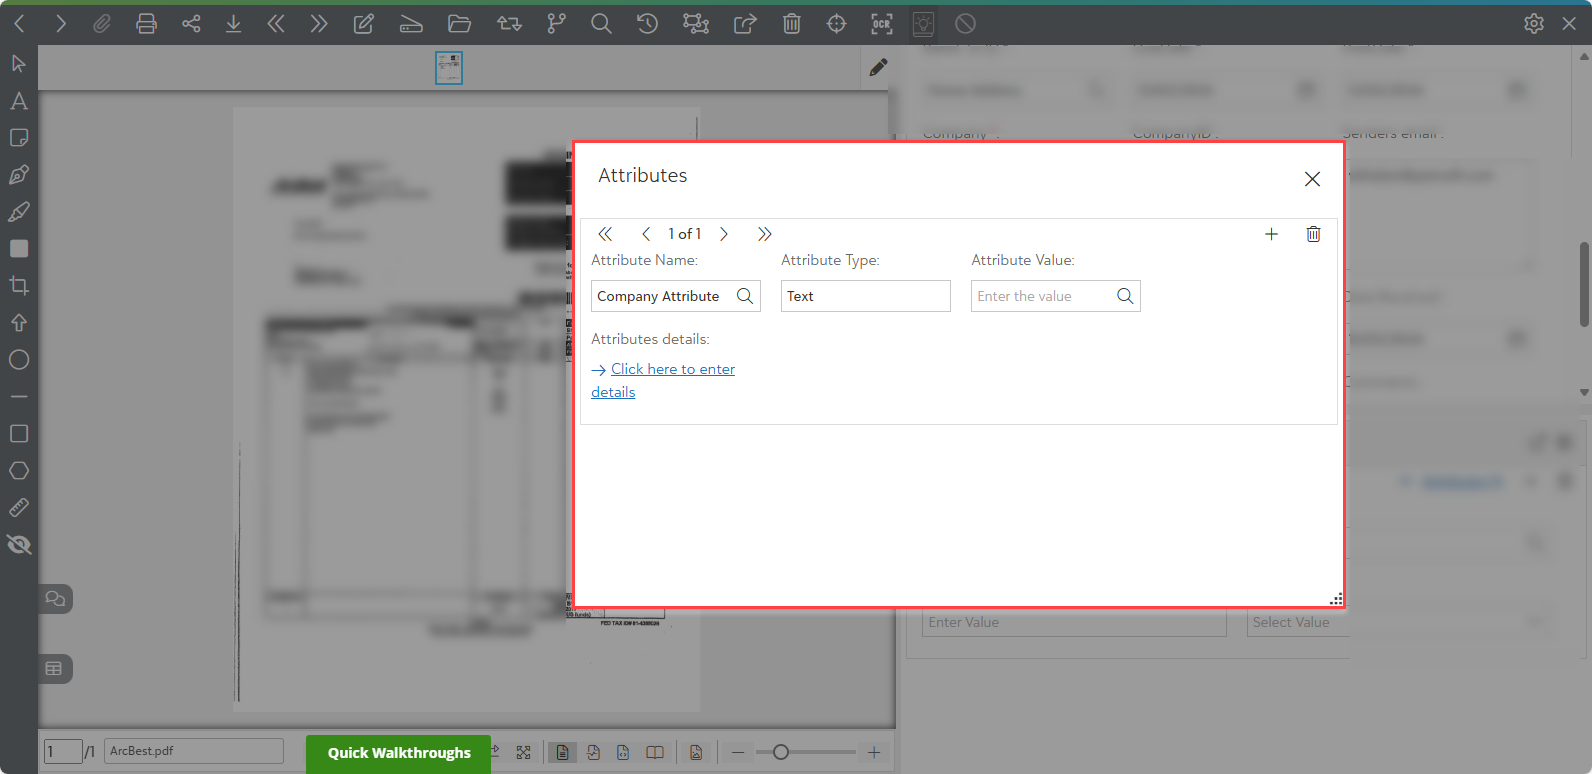Select the text annotation tool in sidebar
This screenshot has height=774, width=1592.
[19, 101]
